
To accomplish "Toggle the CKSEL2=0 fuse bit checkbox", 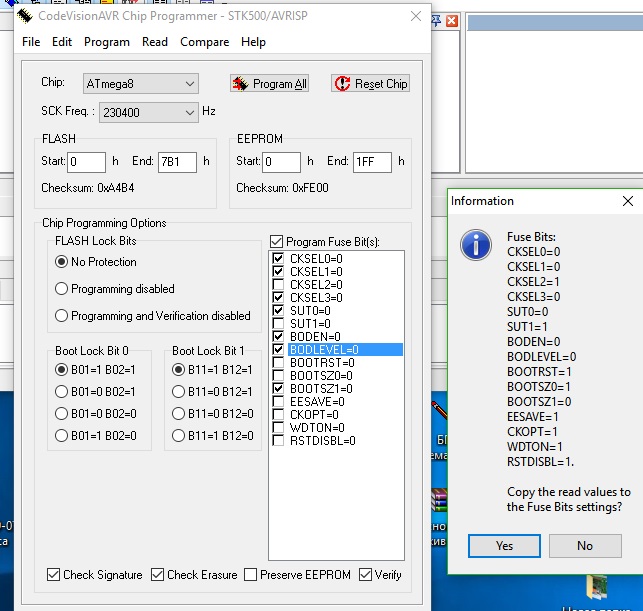I will (278, 285).
